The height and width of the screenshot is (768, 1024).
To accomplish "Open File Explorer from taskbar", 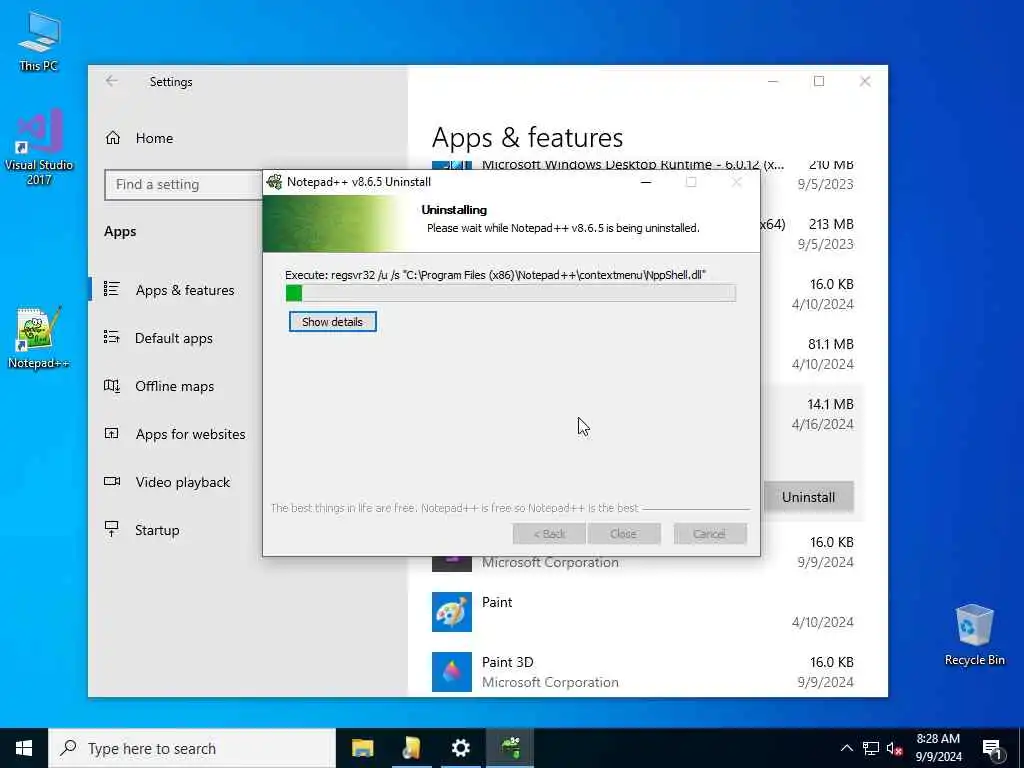I will click(x=362, y=748).
